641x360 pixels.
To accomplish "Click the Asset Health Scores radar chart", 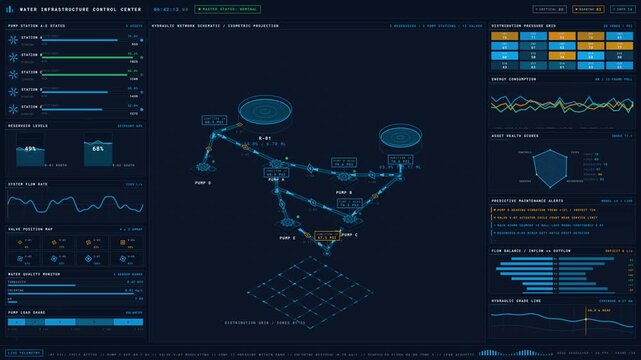I will [x=550, y=168].
